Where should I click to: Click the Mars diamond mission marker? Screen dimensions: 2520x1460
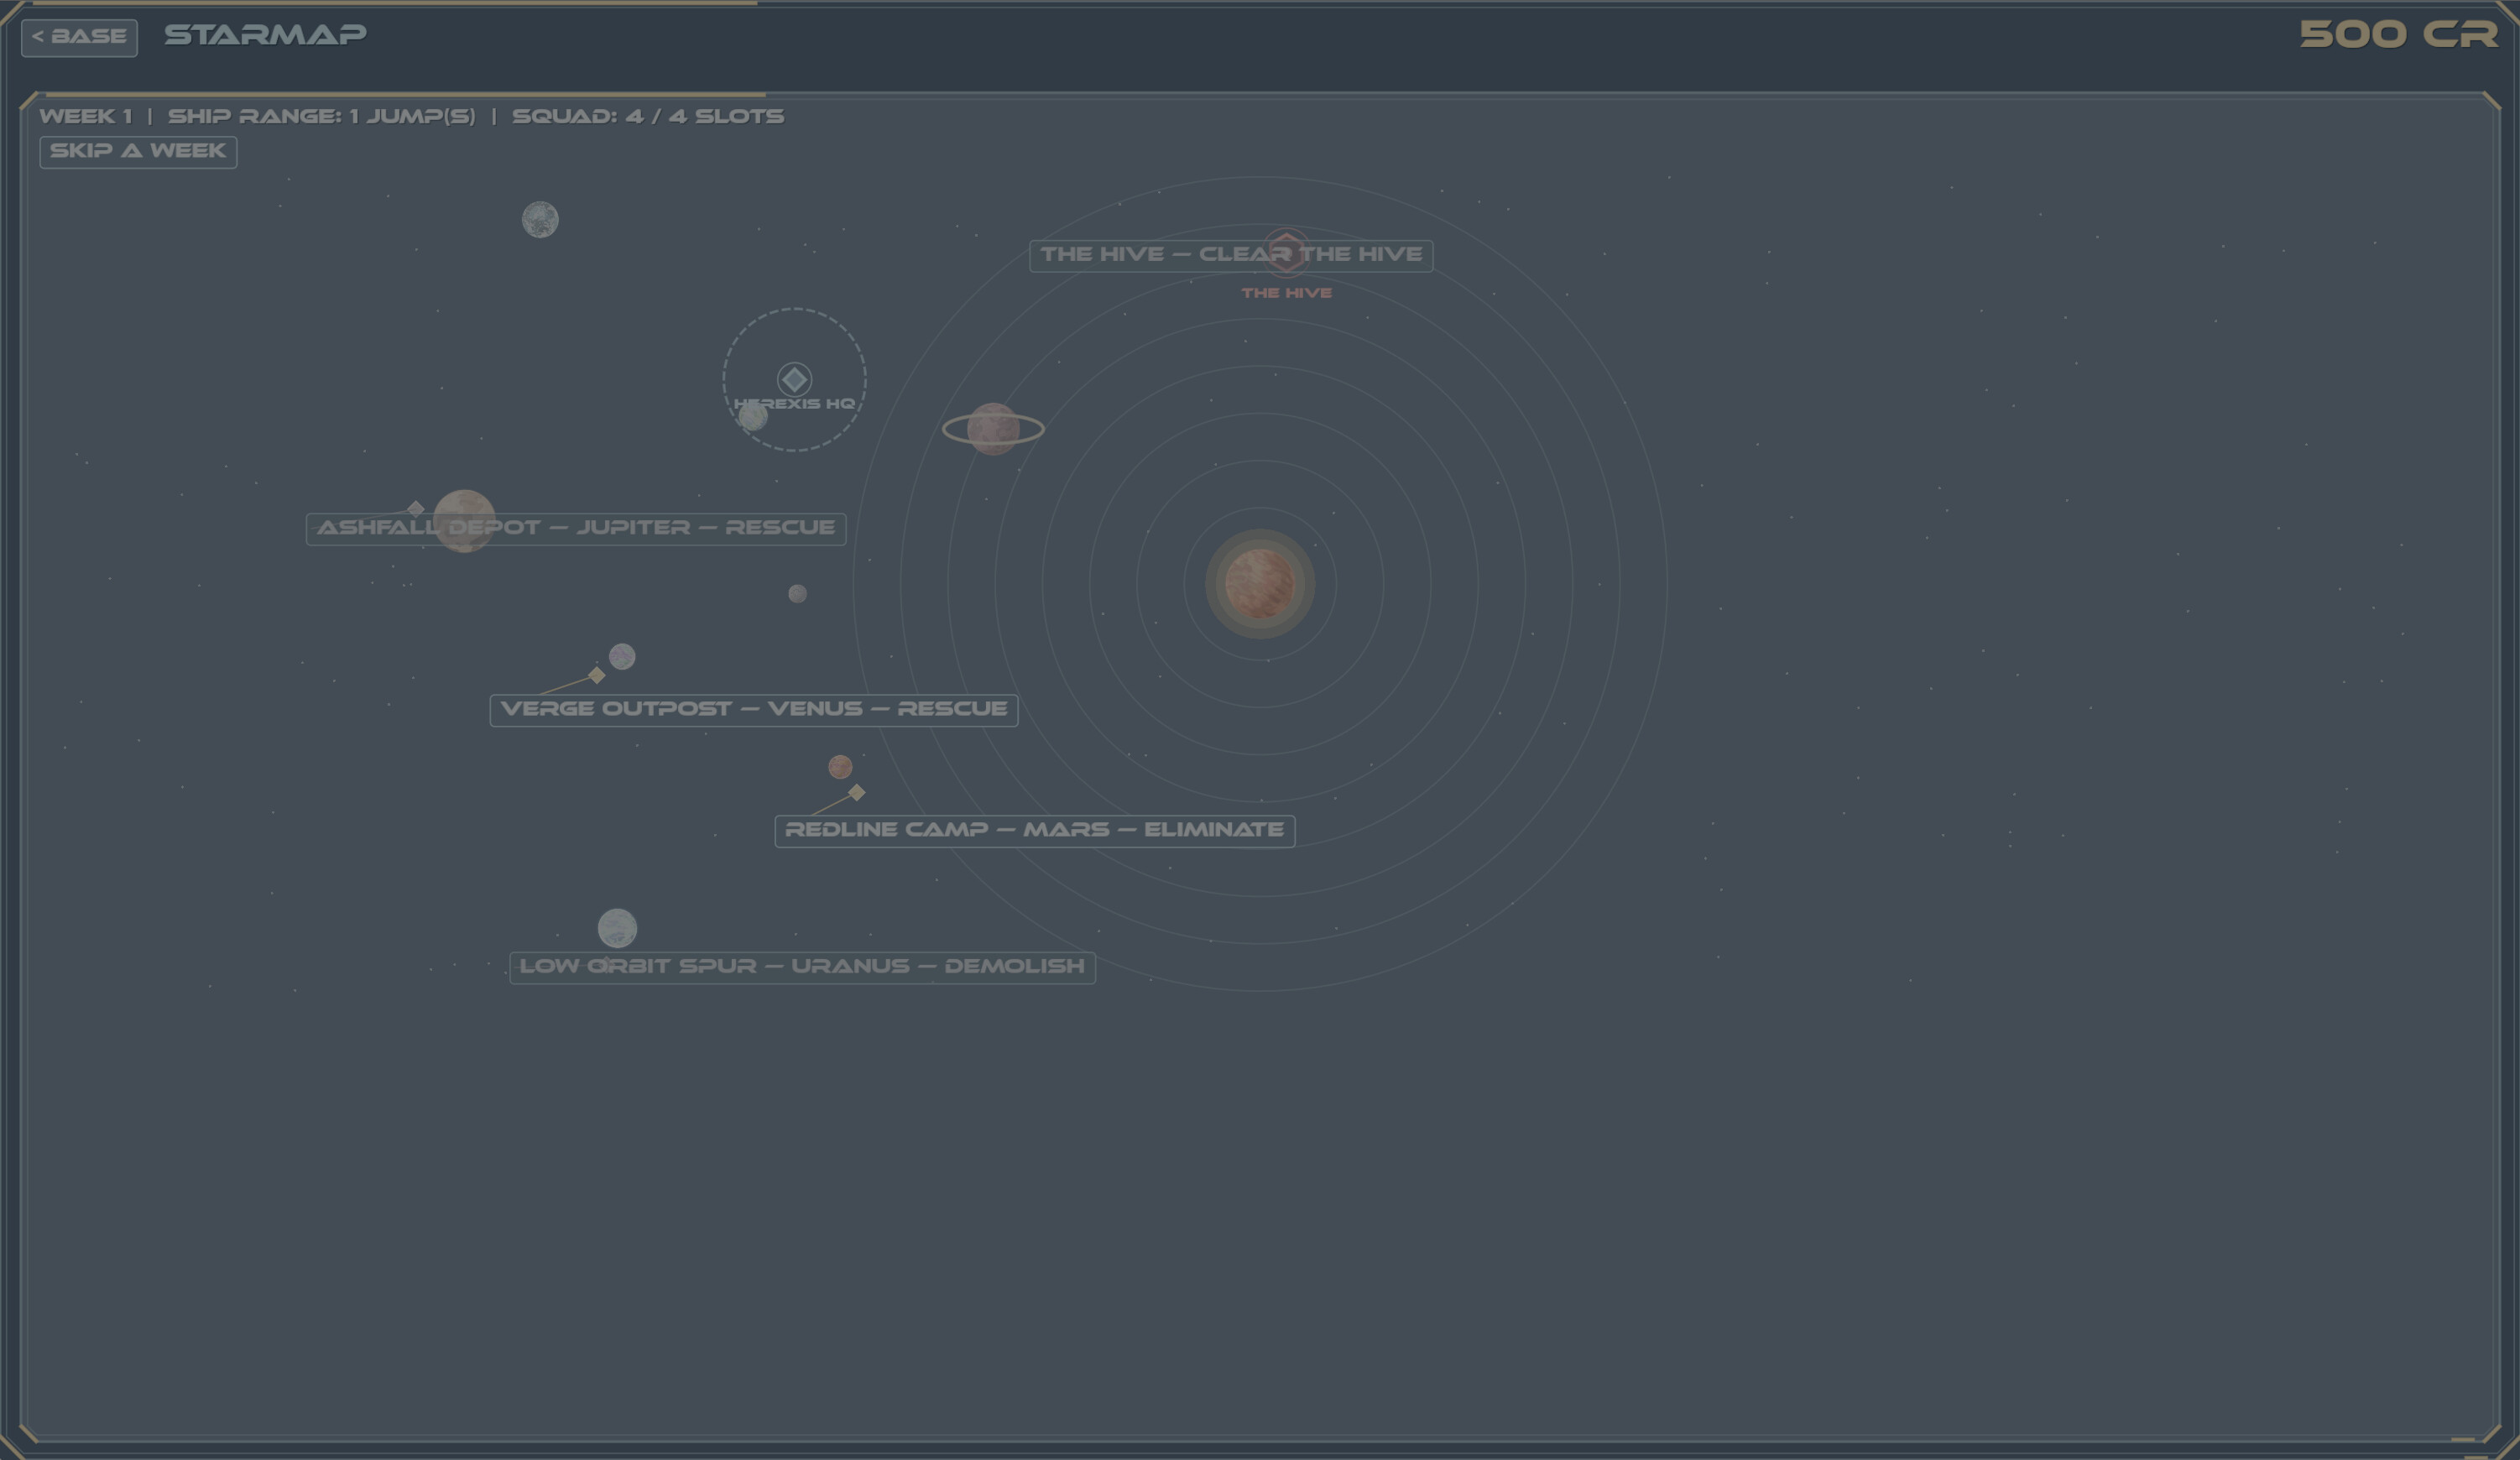(857, 793)
